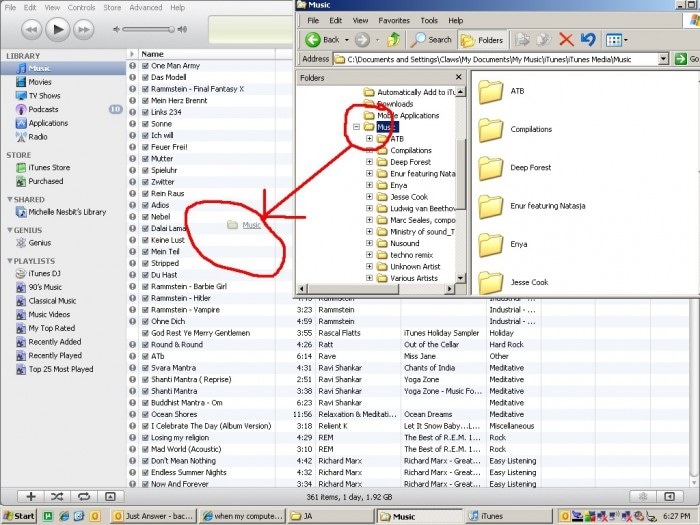The height and width of the screenshot is (525, 700).
Task: Click the add playlist plus button
Action: pos(31,496)
